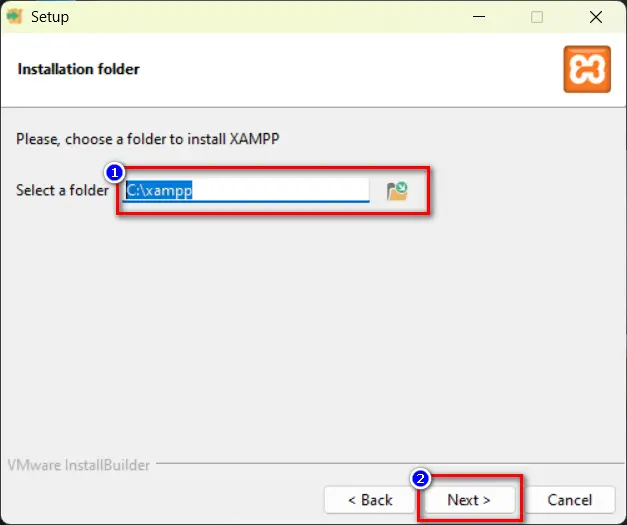
Task: Click the "Installation folder" heading
Action: [x=79, y=69]
